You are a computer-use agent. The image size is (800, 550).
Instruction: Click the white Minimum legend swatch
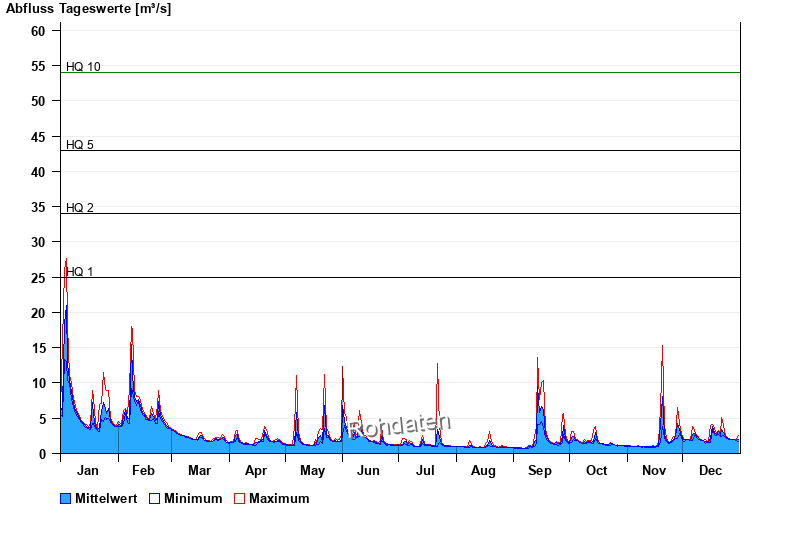pyautogui.click(x=155, y=498)
